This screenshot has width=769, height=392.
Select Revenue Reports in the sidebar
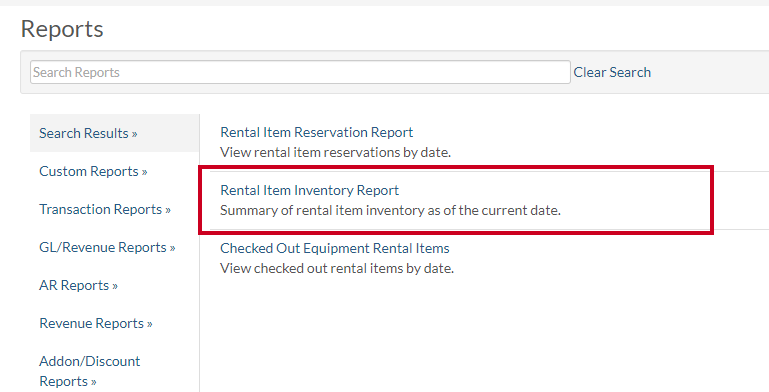[96, 323]
